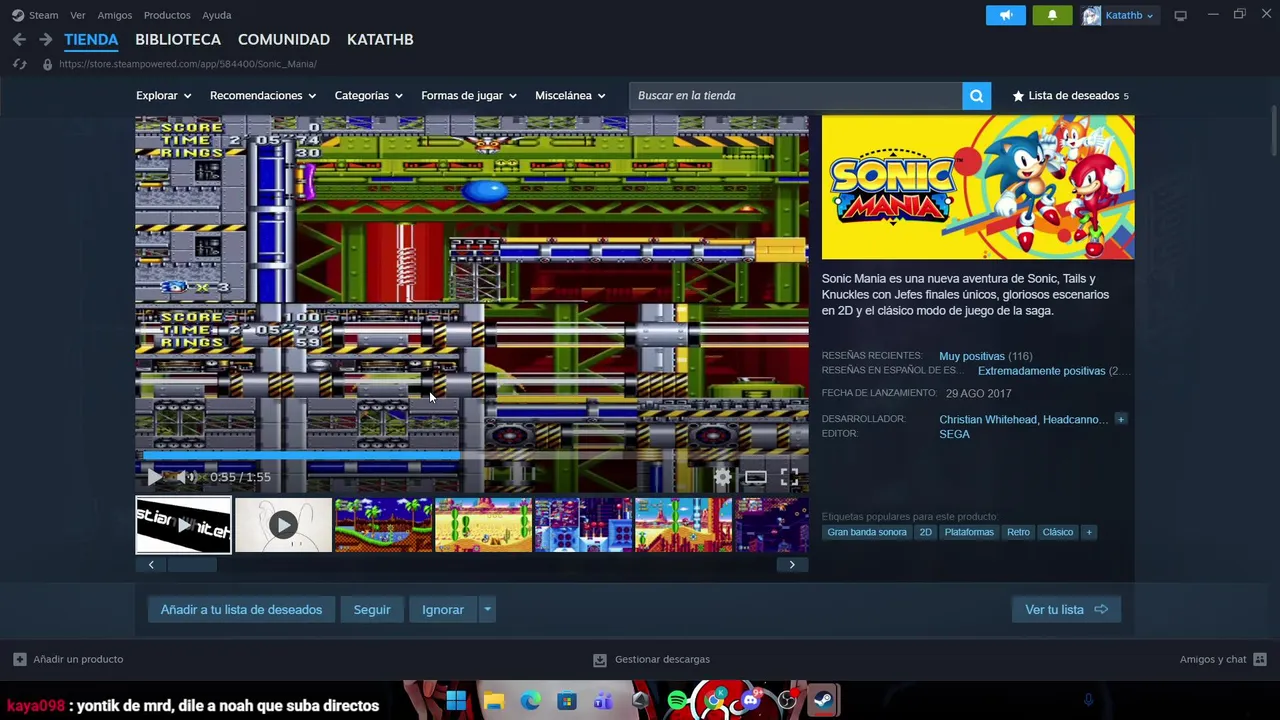This screenshot has width=1280, height=720.
Task: Focus the Buscar en la tienda field
Action: 796,96
